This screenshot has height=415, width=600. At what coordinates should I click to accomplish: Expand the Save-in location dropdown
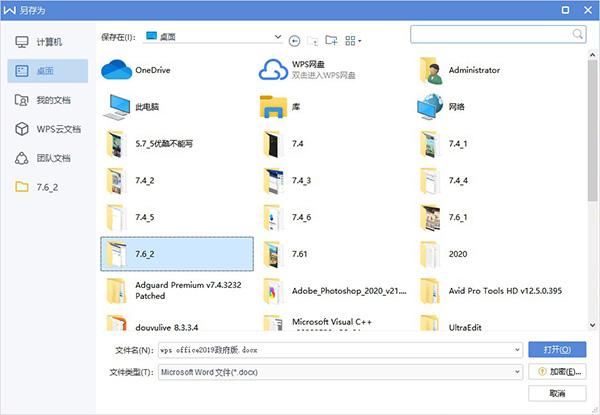pos(278,37)
